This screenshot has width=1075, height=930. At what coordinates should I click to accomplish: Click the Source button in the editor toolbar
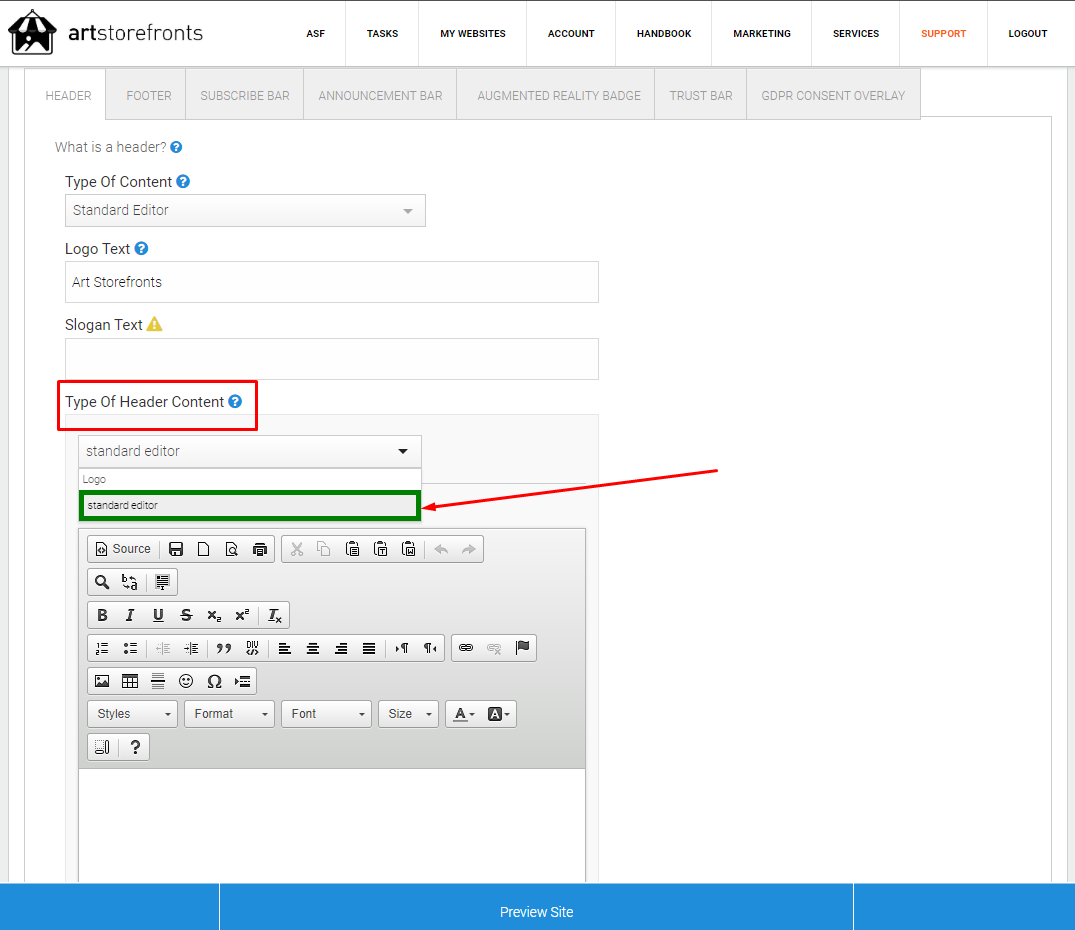[123, 549]
